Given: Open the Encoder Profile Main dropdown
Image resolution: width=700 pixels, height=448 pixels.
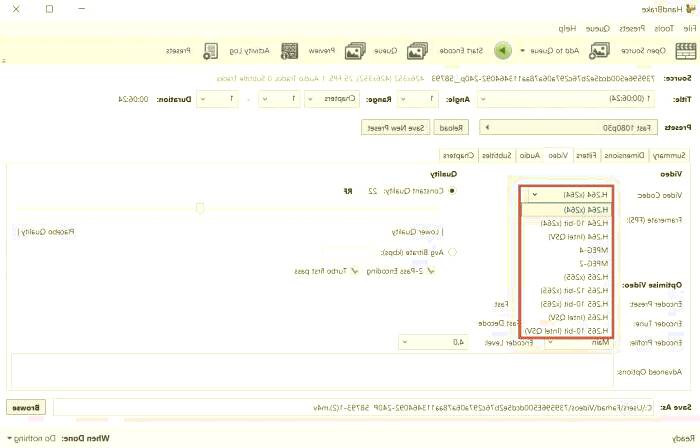Looking at the screenshot, I should 578,343.
